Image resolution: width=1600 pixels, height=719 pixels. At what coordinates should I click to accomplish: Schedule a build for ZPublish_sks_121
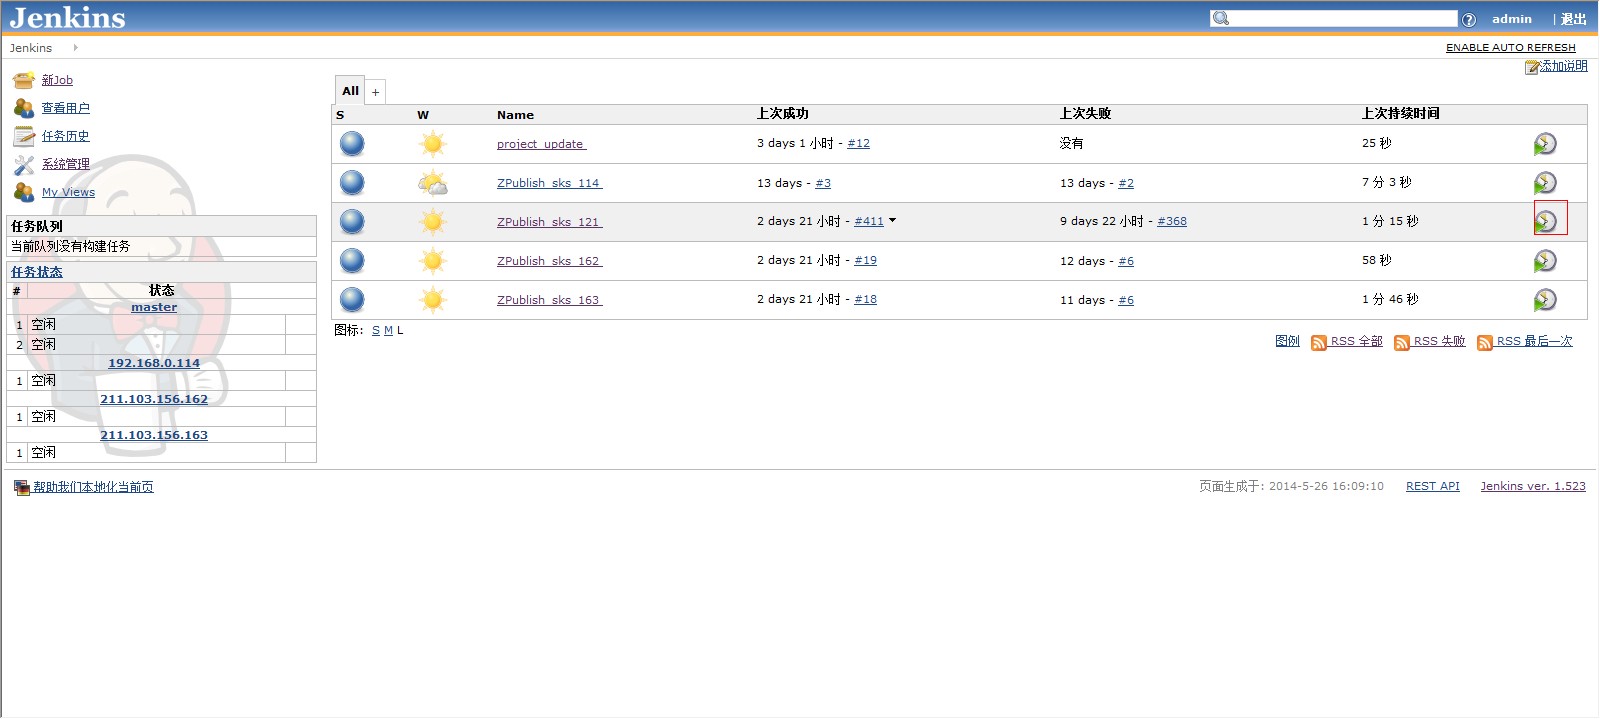click(1545, 221)
